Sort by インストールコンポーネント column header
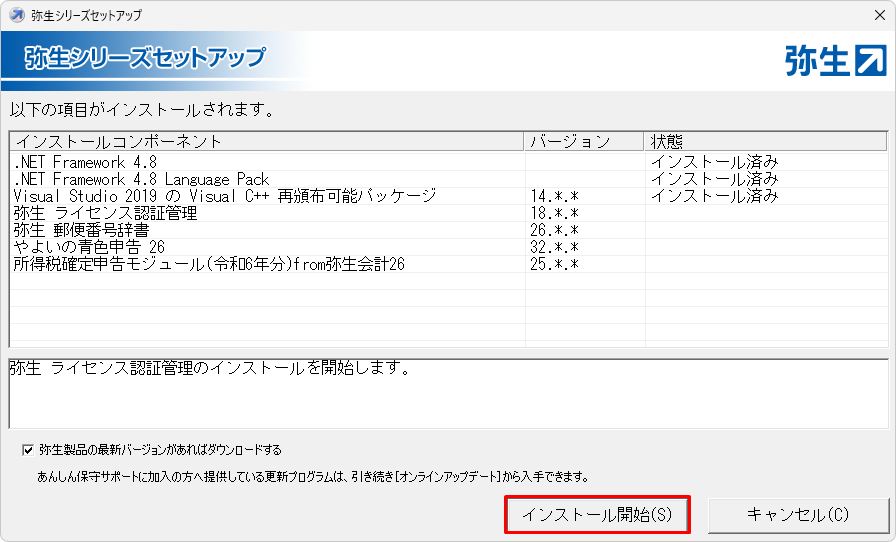This screenshot has height=542, width=896. 266,141
